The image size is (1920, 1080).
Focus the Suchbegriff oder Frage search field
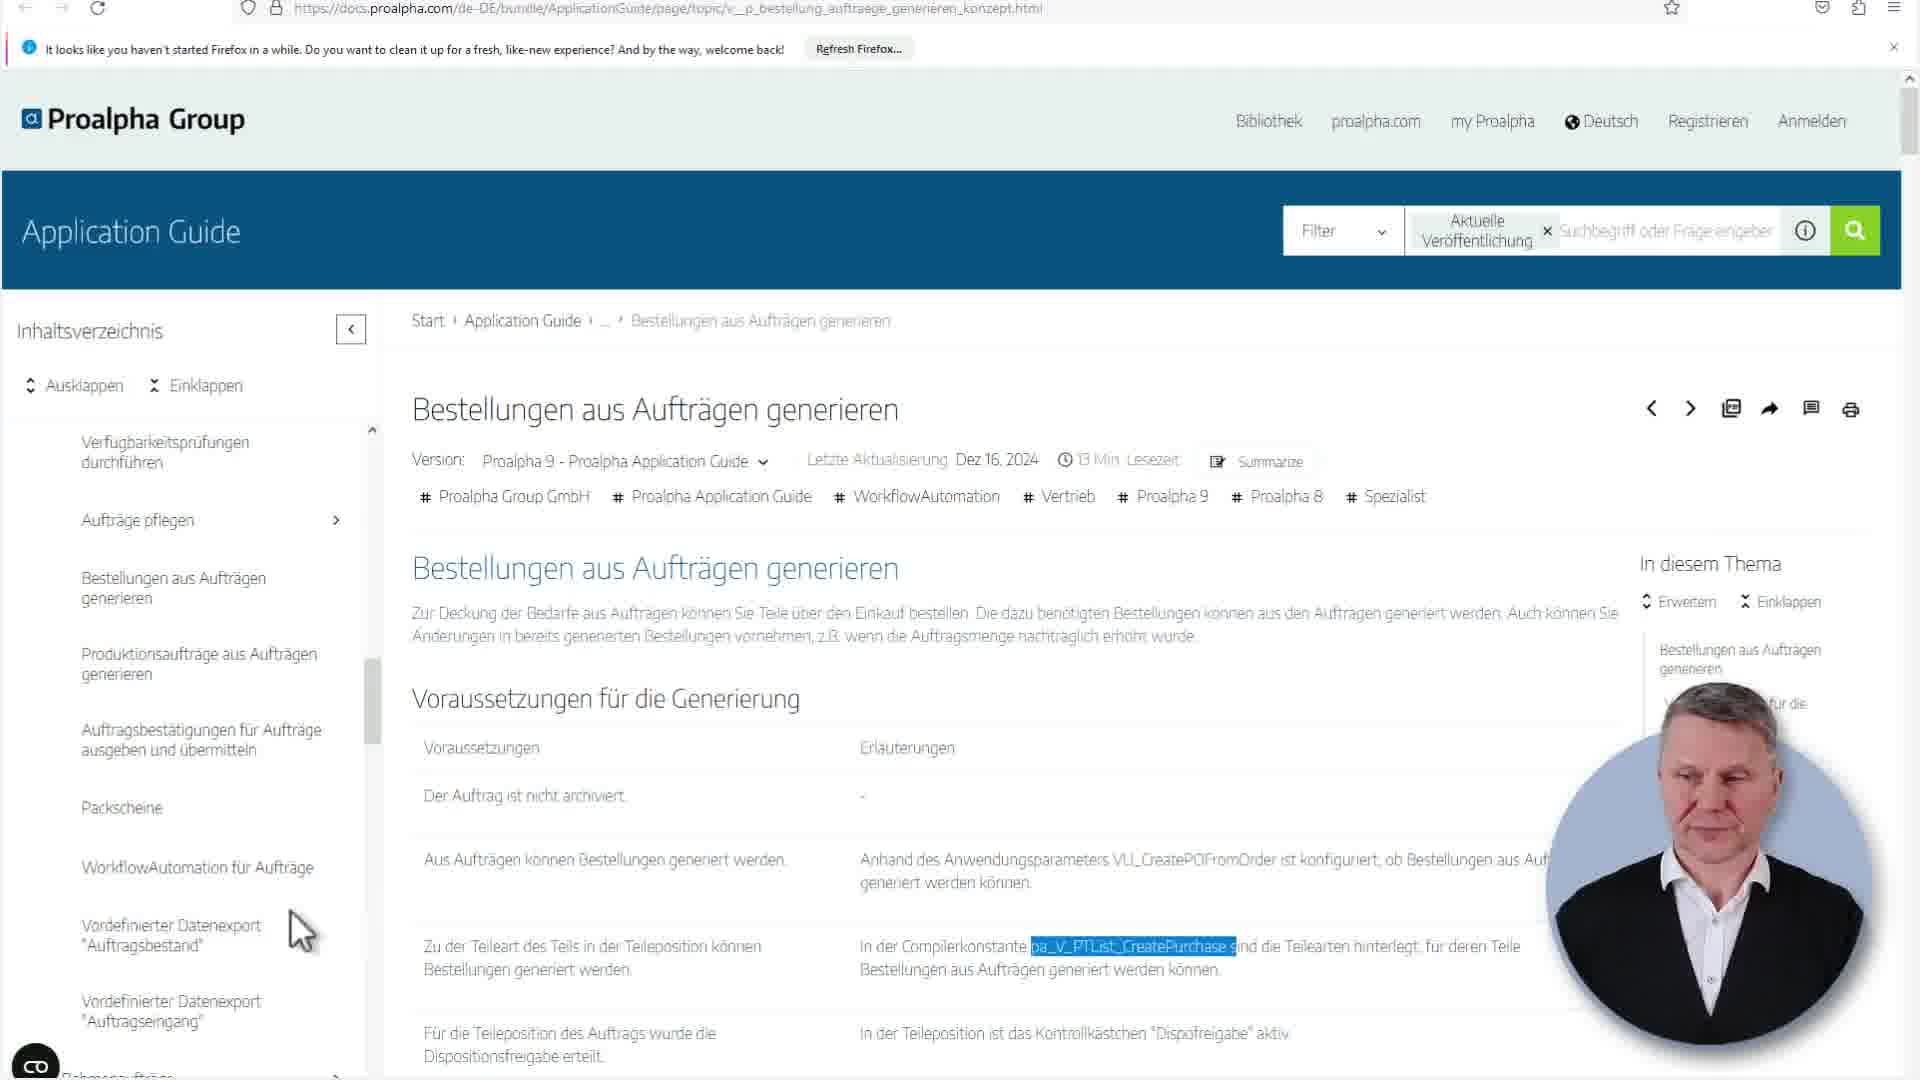point(1666,231)
